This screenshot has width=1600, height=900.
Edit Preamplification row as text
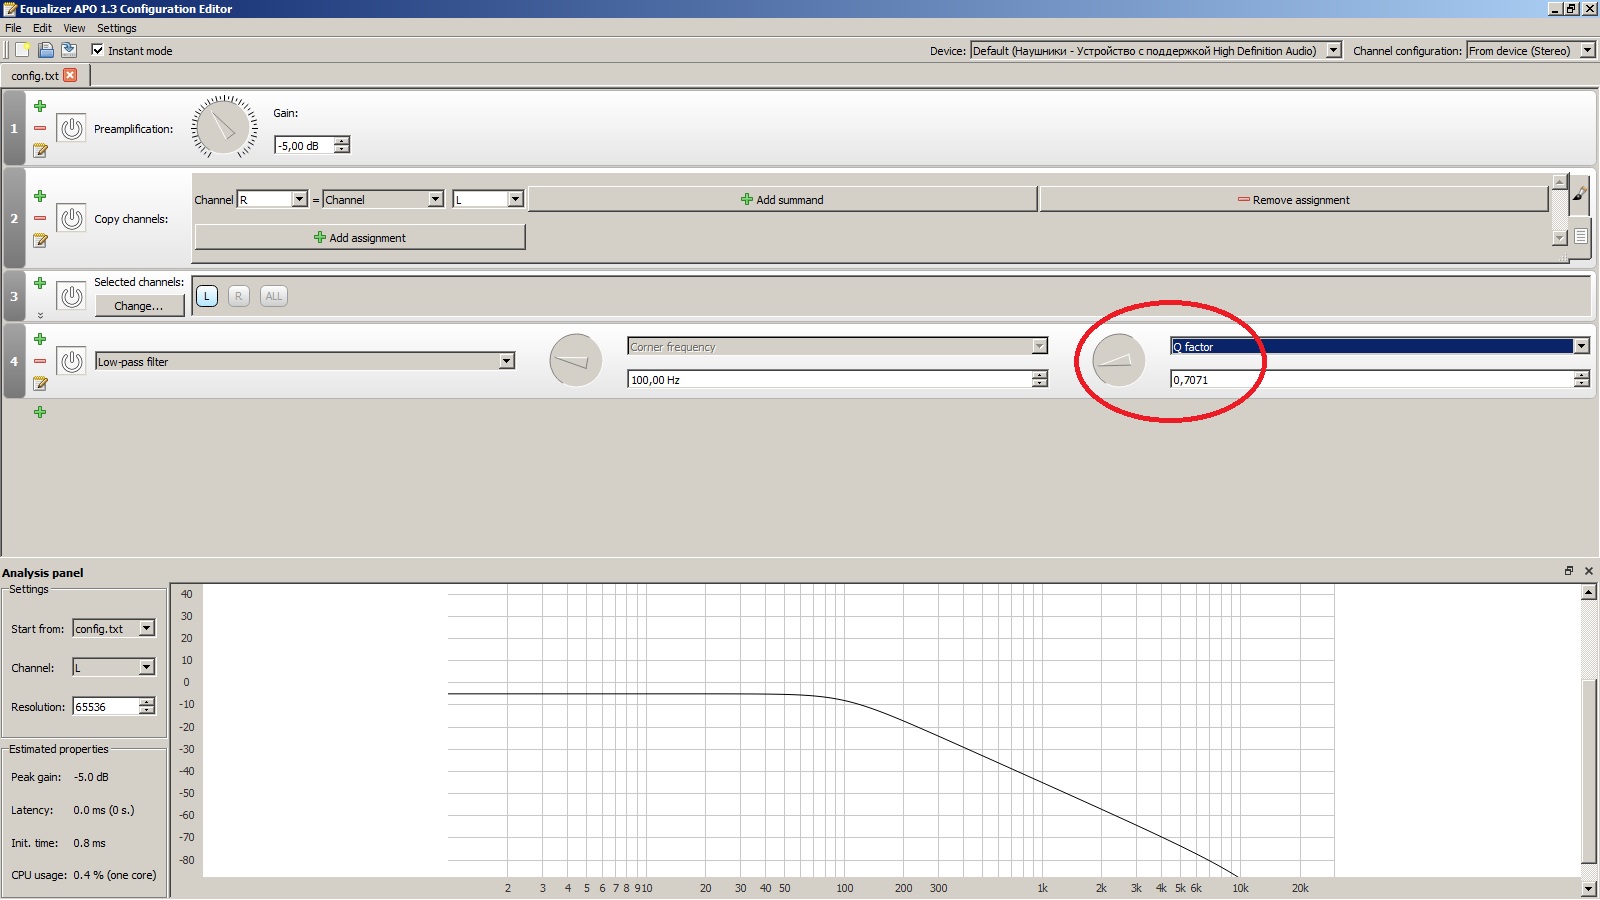[x=40, y=150]
